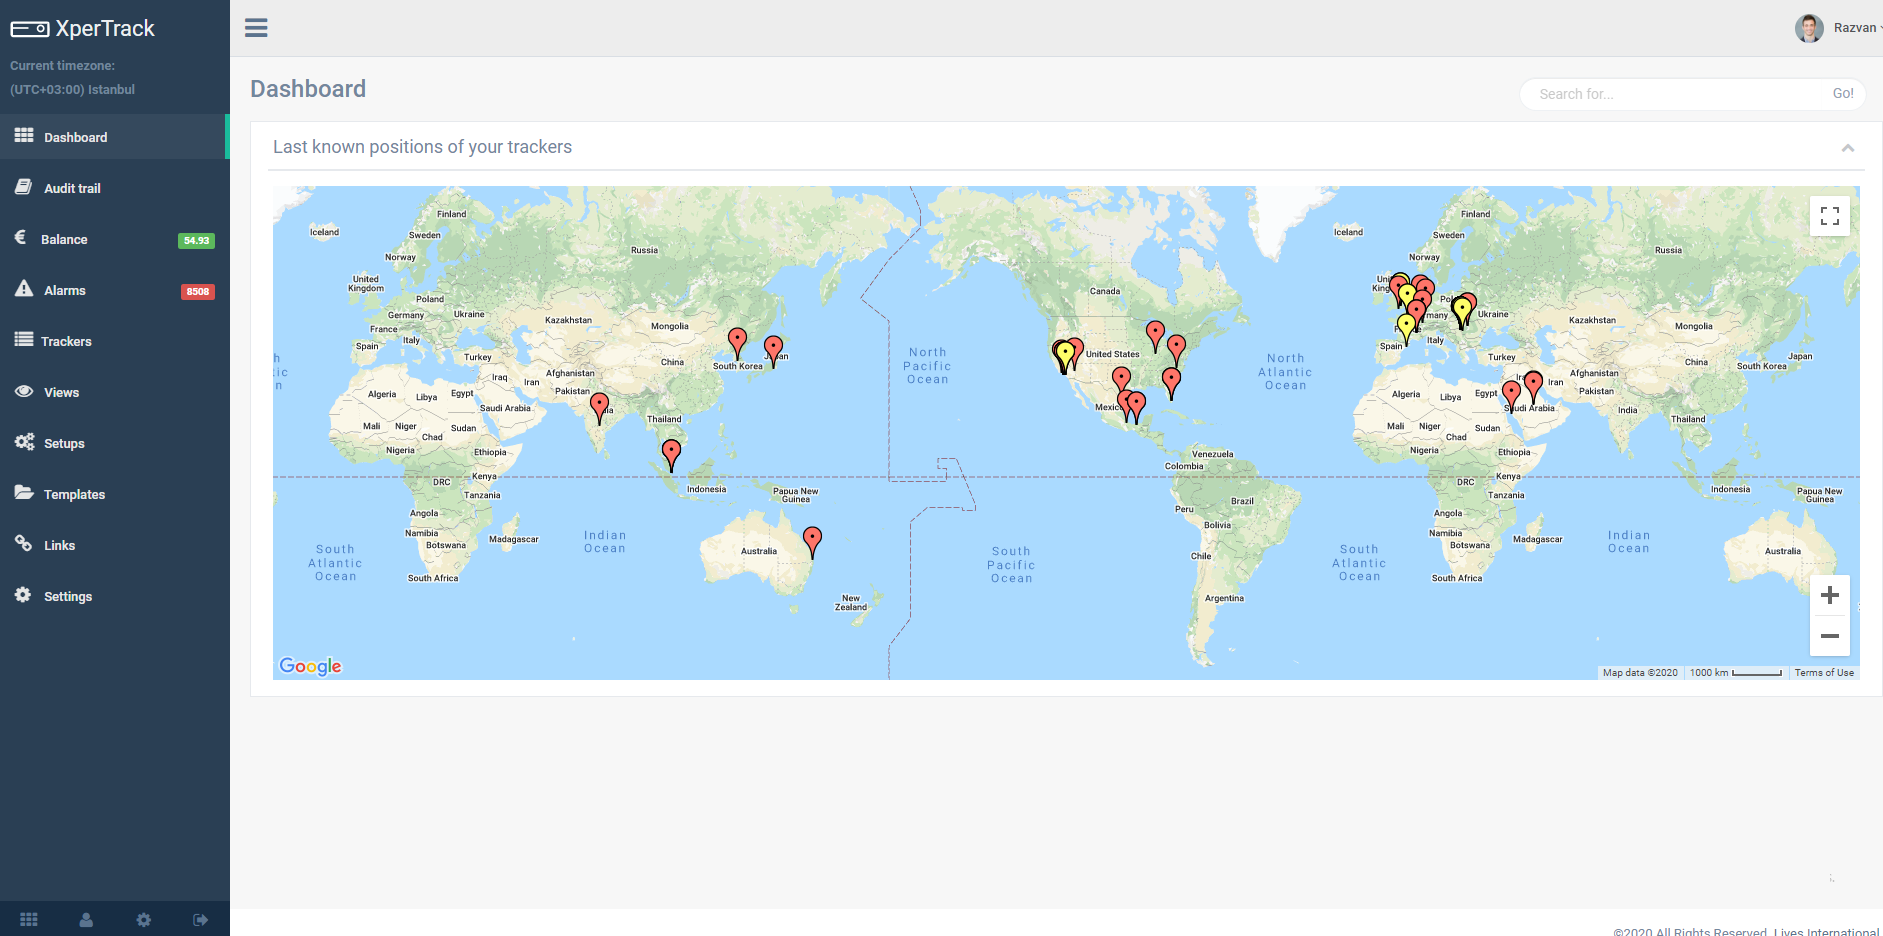
Task: Click the Balance euro icon
Action: (21, 238)
